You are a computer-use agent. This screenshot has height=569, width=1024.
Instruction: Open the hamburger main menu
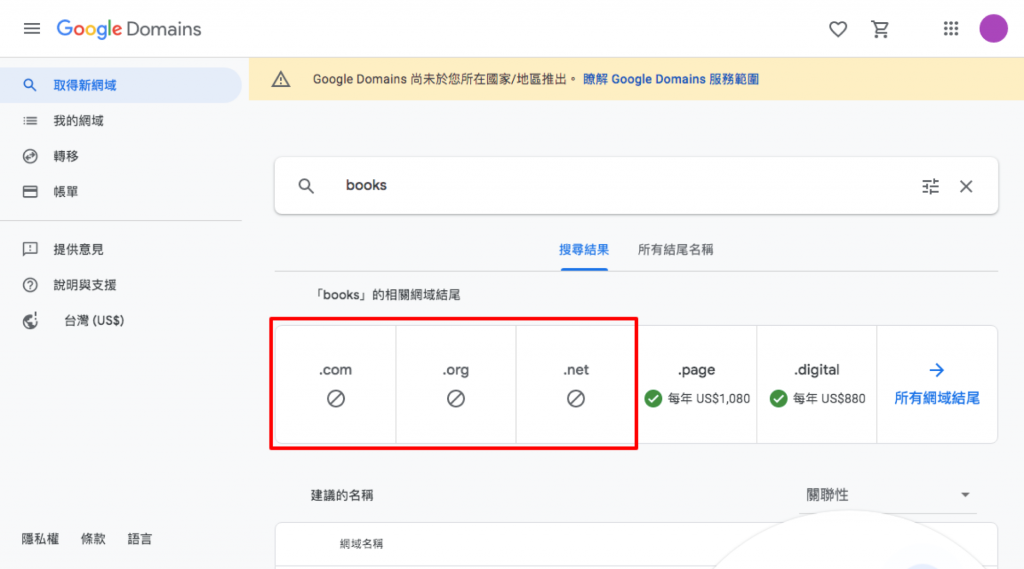coord(32,29)
